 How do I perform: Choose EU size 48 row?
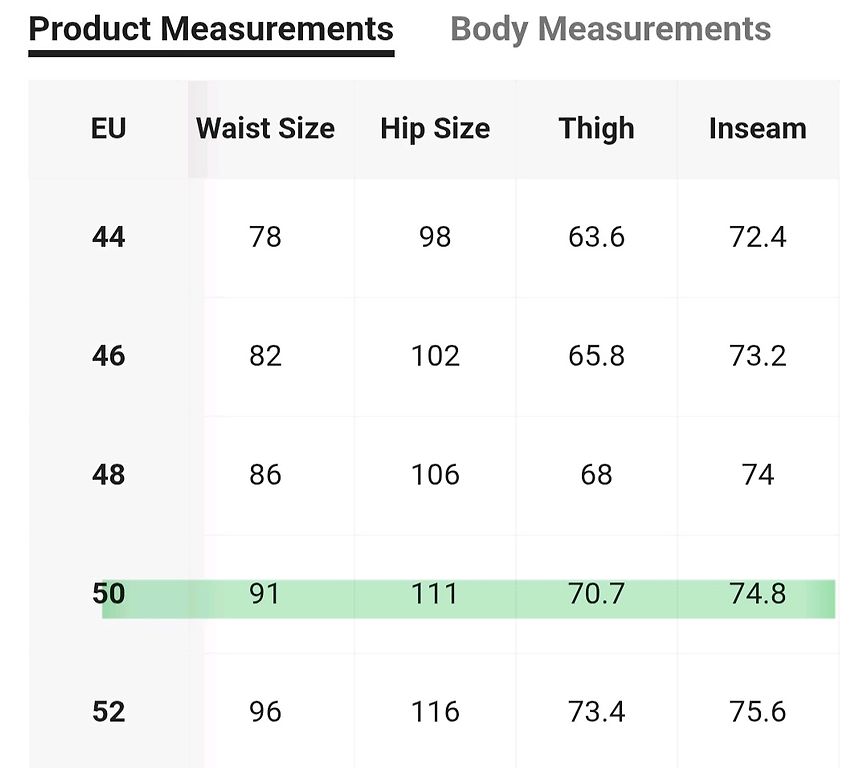click(434, 475)
